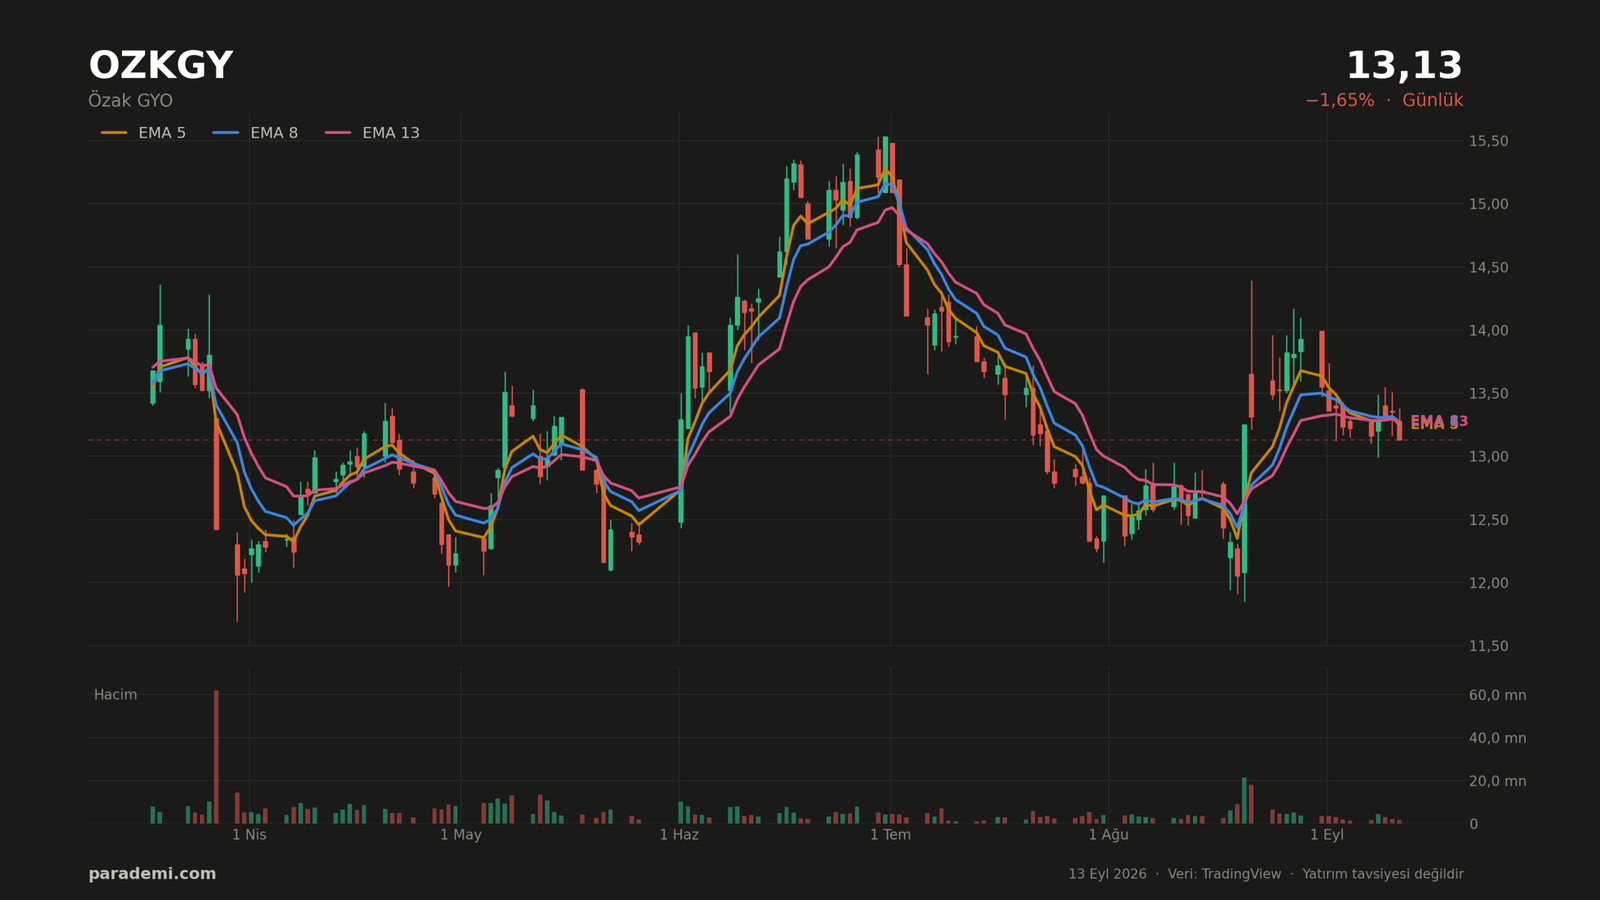Click the 1 Nis date axis label
This screenshot has height=900, width=1600.
coord(249,835)
